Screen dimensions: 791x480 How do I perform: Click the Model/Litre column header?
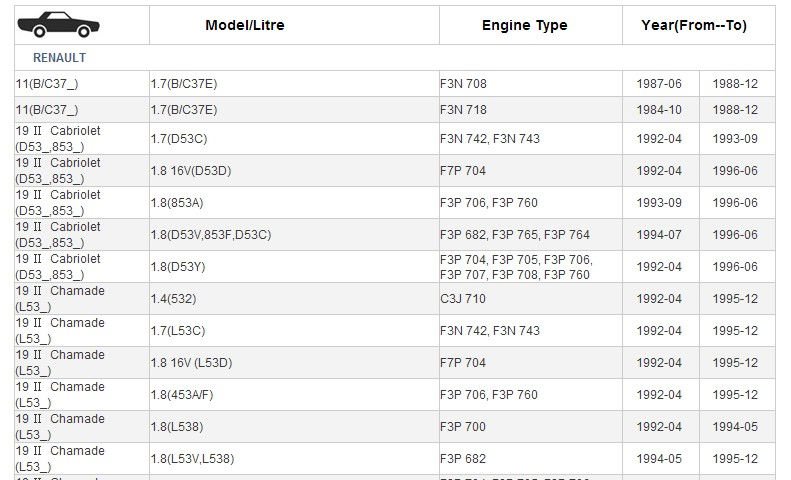244,25
